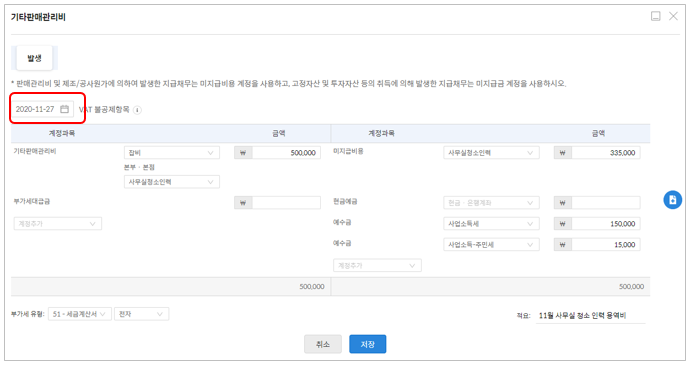Click the VAT 불공제항목 info icon

click(137, 110)
